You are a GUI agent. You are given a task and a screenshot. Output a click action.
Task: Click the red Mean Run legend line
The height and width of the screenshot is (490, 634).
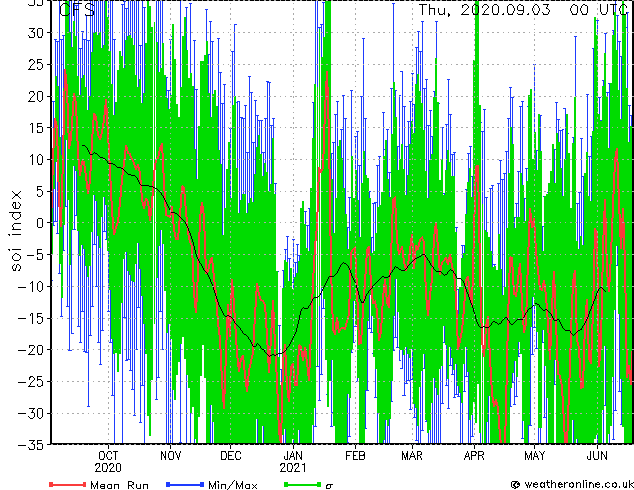pos(67,484)
